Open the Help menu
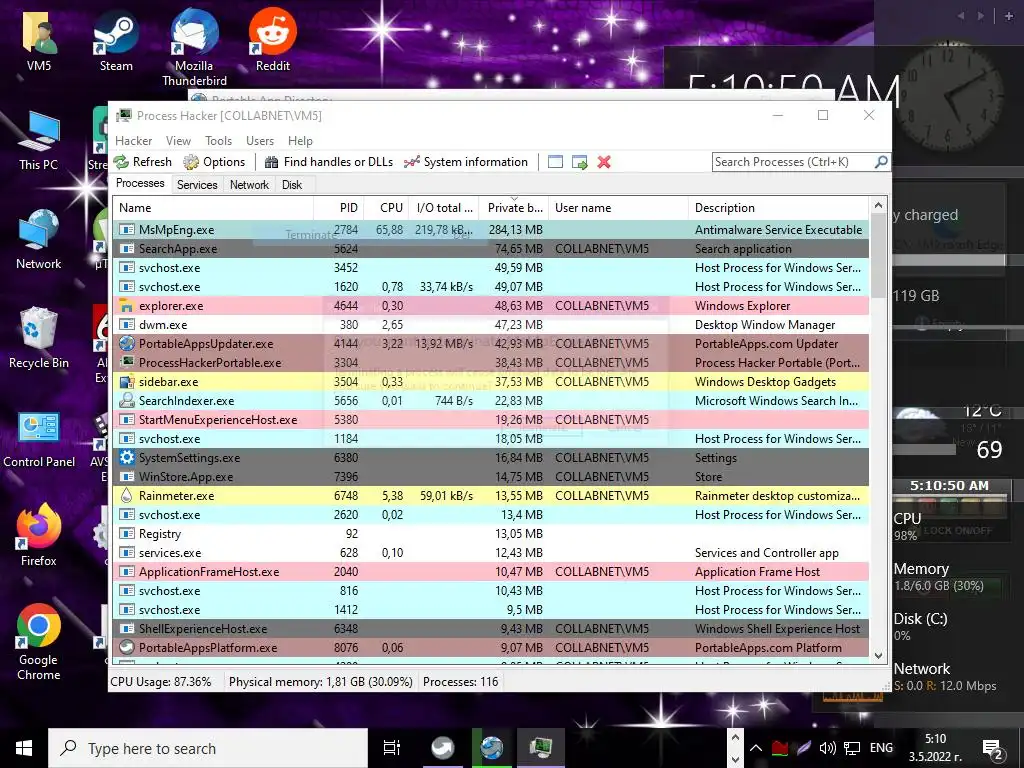Screen dimensions: 1024x768 coord(300,141)
